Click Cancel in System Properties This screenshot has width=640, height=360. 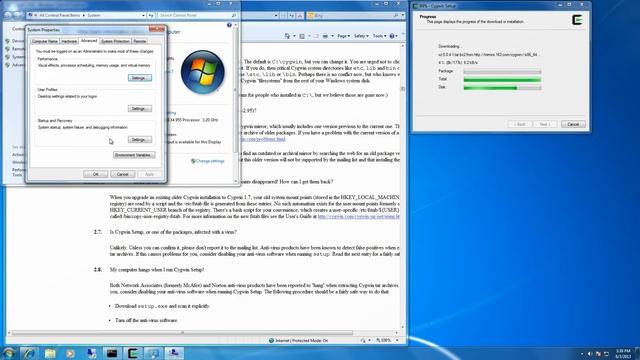pos(122,174)
